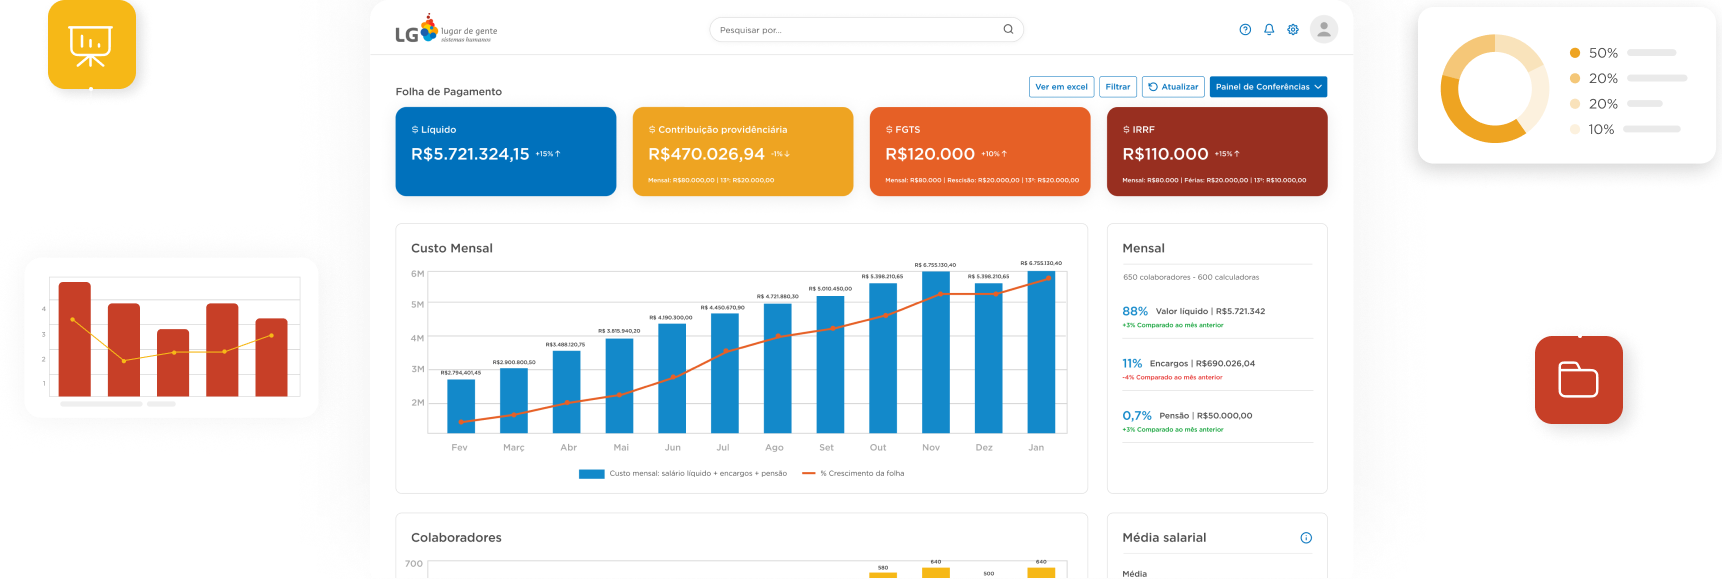
Task: Click the Ver em excel button
Action: 1061,87
